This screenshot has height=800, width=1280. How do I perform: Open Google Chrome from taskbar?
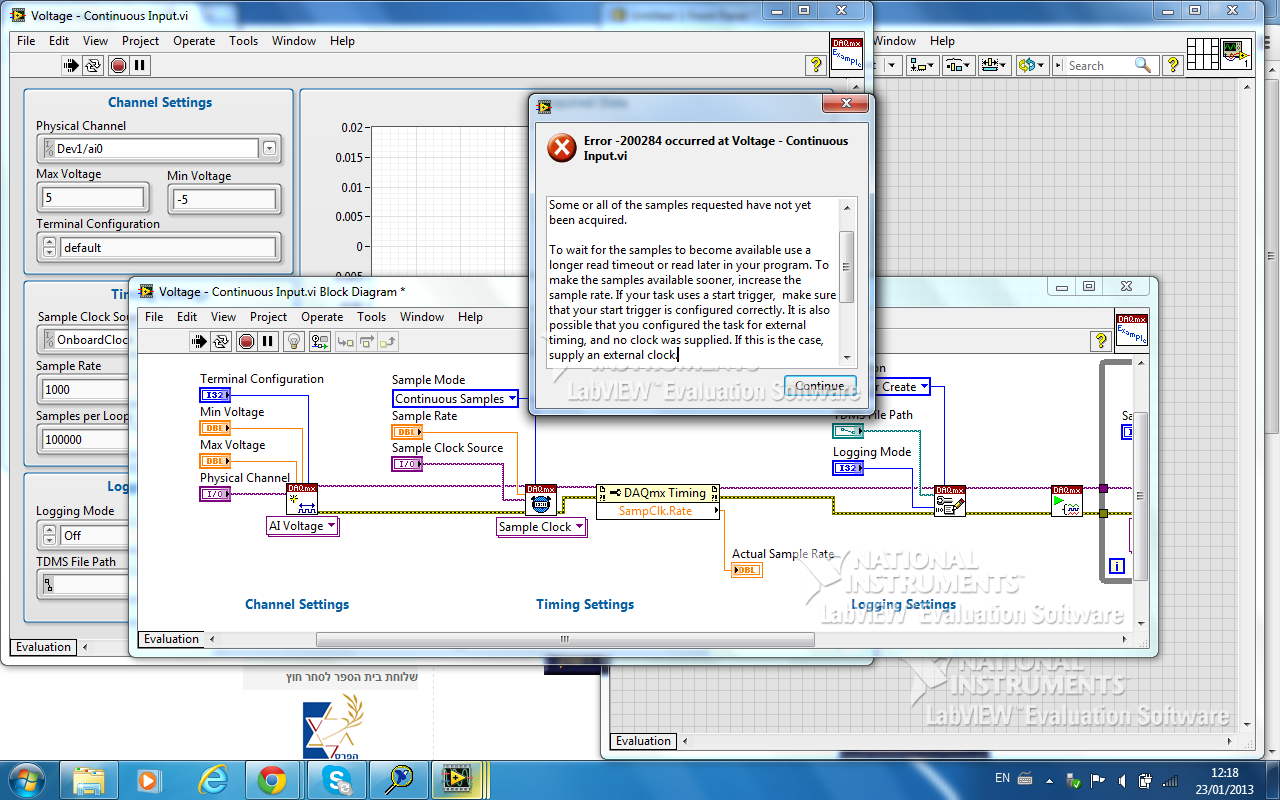pyautogui.click(x=271, y=779)
